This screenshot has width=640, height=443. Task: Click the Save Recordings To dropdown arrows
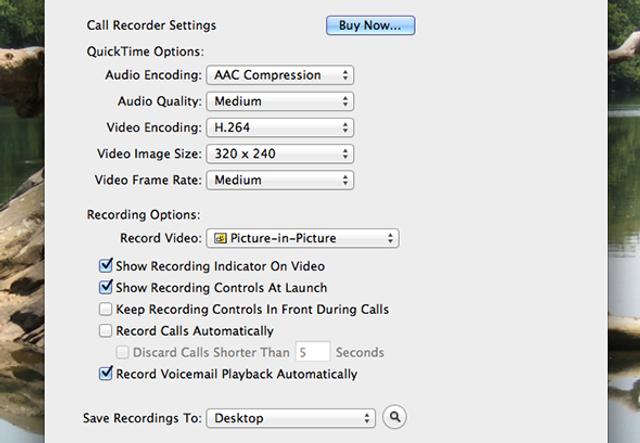[367, 417]
